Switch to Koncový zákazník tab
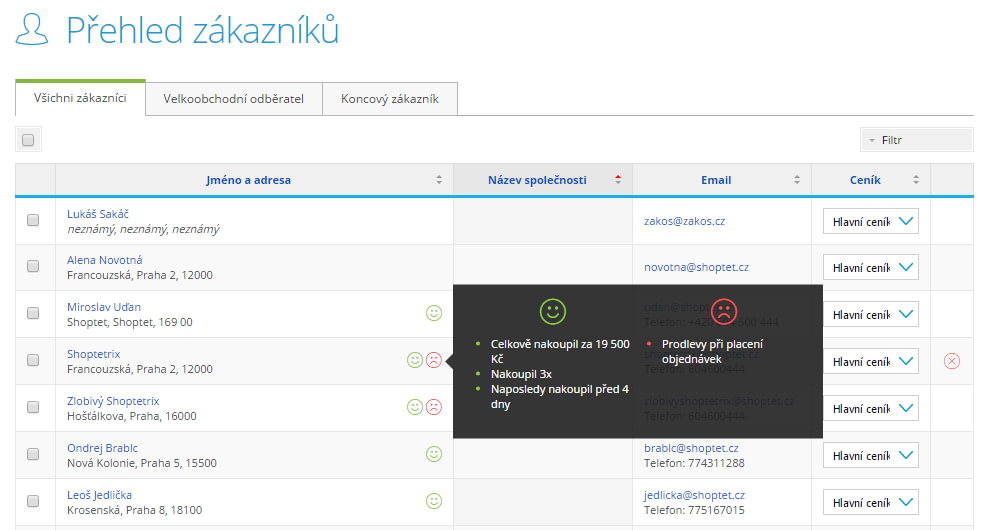The height and width of the screenshot is (530, 982). click(x=390, y=99)
